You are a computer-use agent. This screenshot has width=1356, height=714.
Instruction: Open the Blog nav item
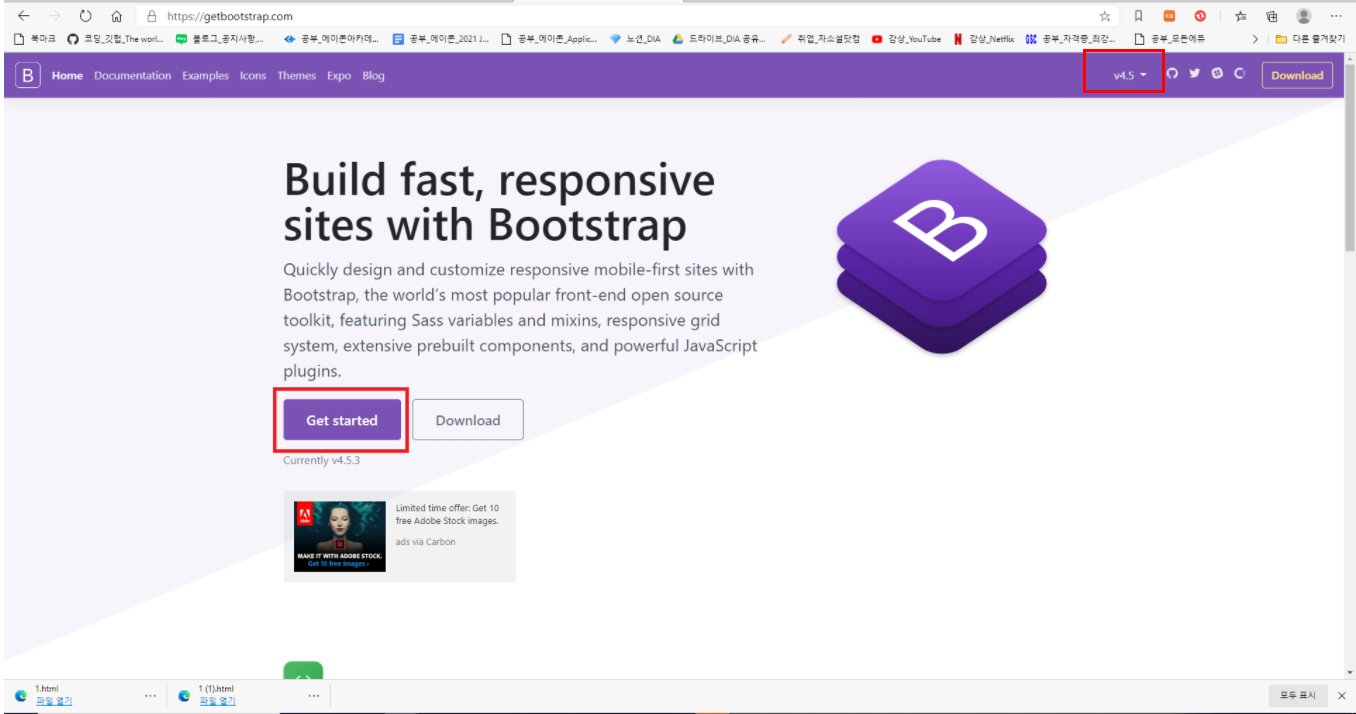[x=373, y=76]
